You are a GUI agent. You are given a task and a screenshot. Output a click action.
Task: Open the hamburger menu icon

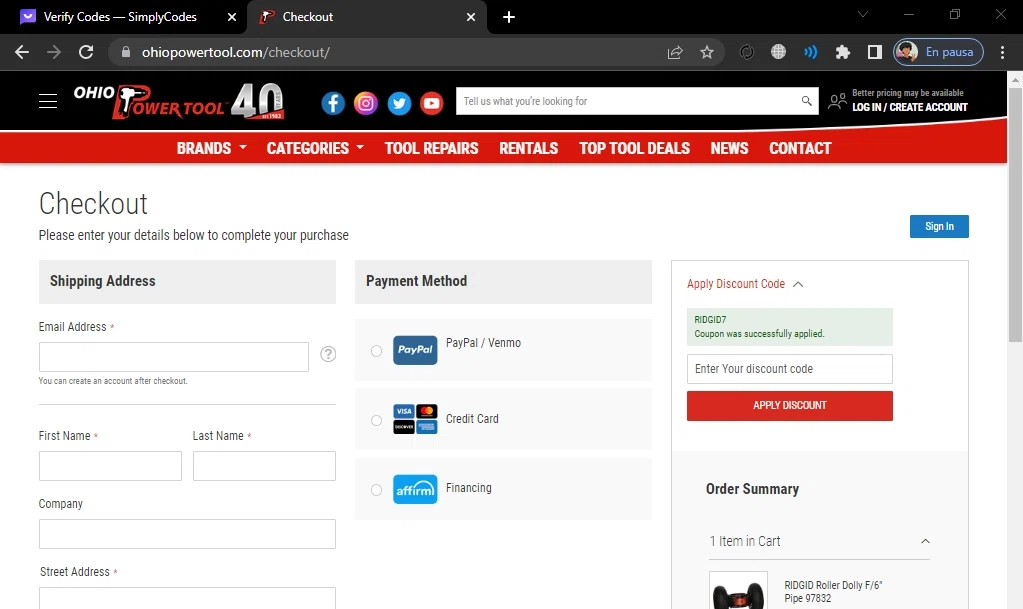48,101
